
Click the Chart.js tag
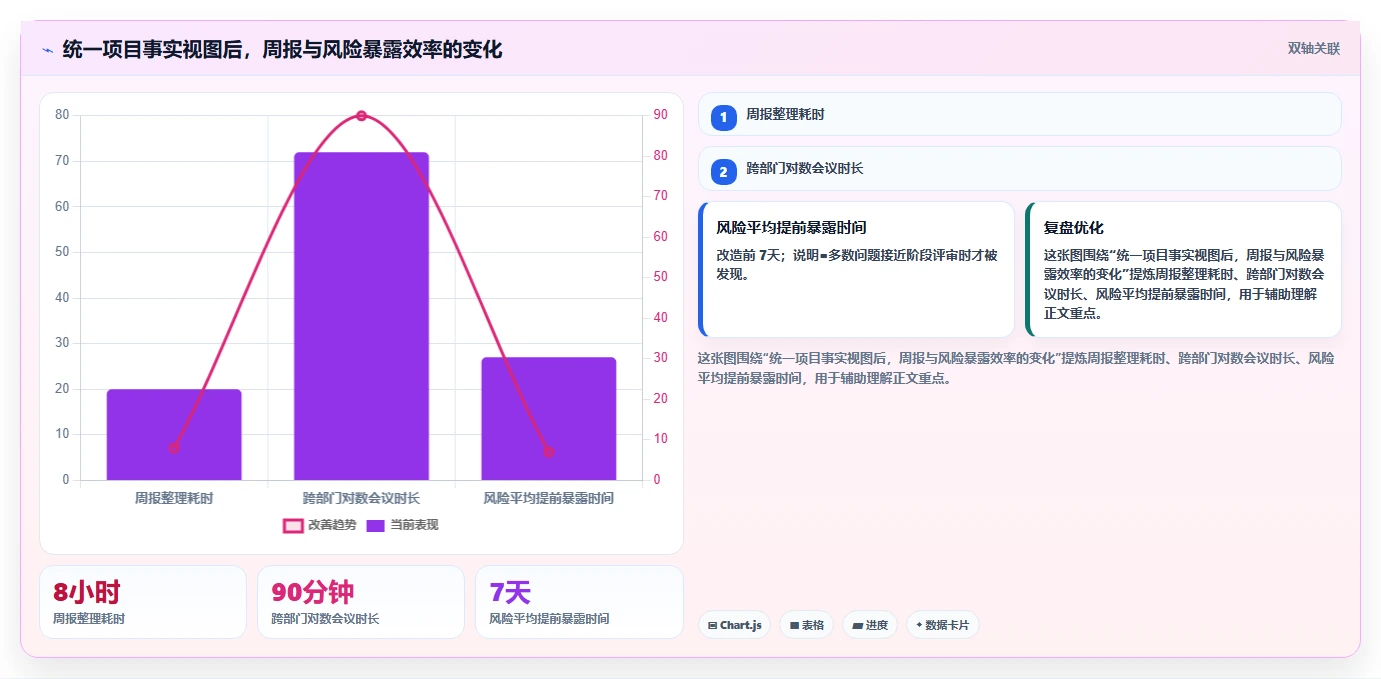click(734, 625)
